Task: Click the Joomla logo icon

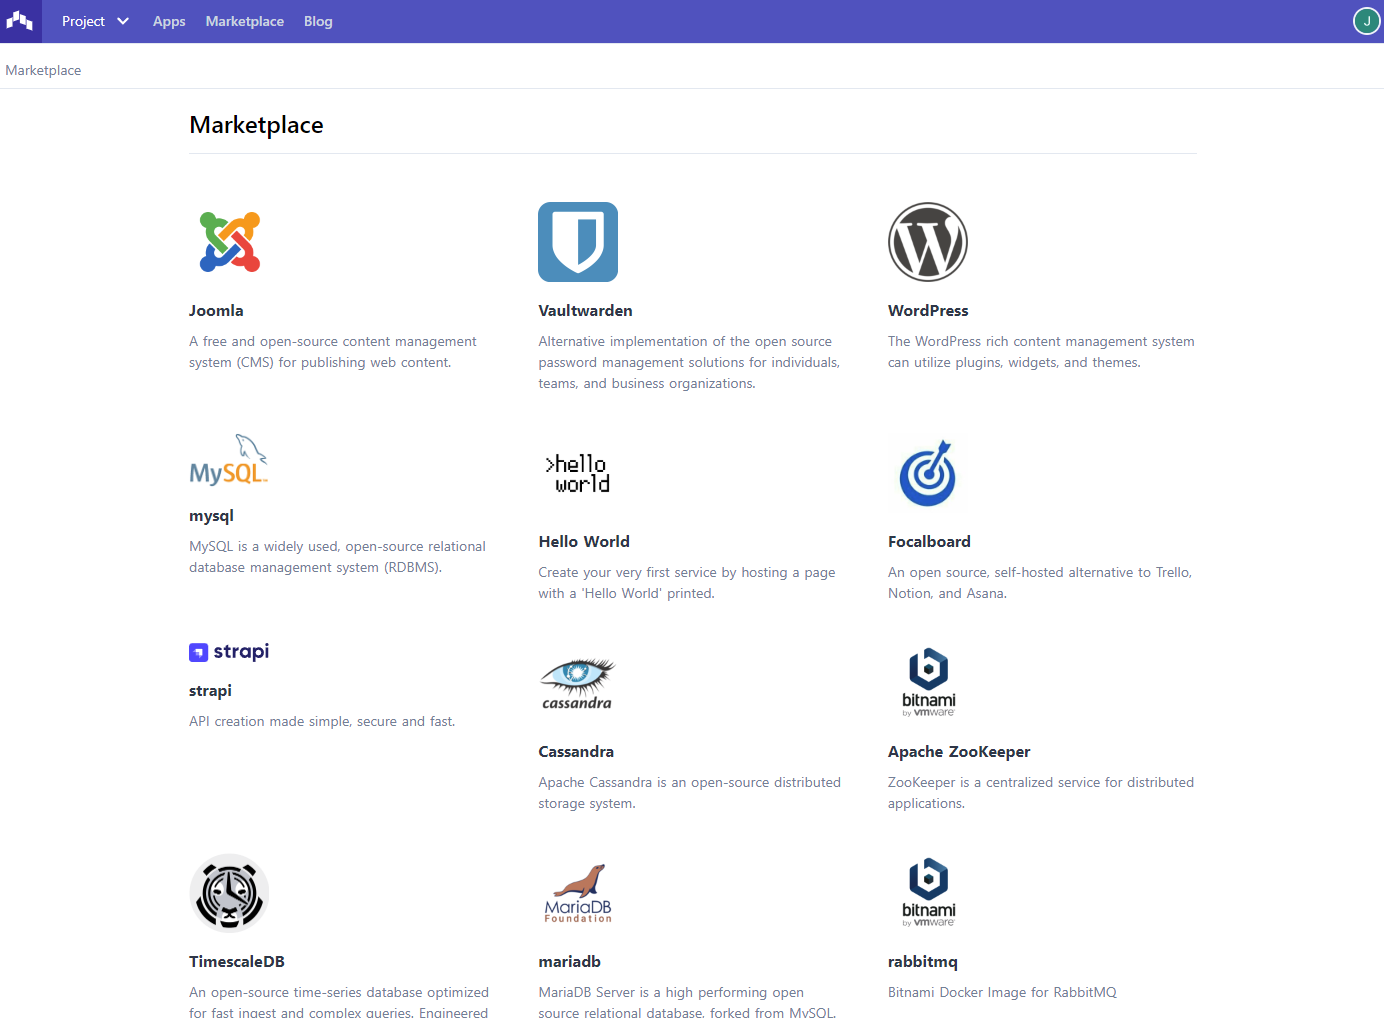Action: pyautogui.click(x=229, y=242)
